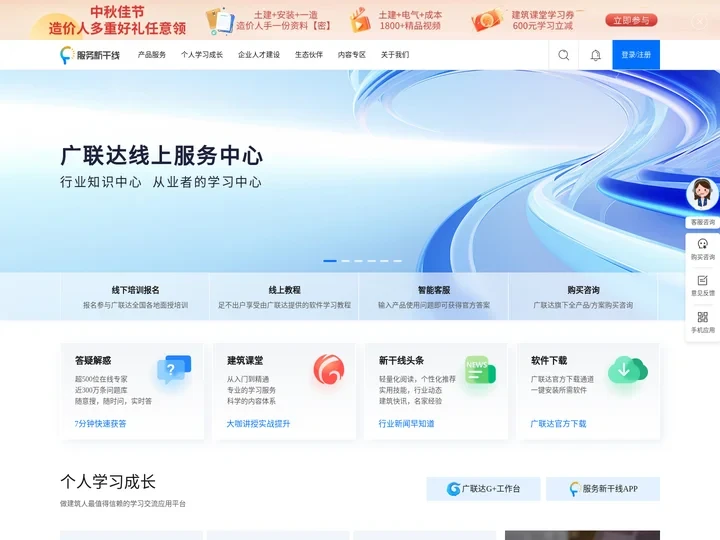Select the second carousel indicator
Screen dimensions: 720x540
(345, 261)
